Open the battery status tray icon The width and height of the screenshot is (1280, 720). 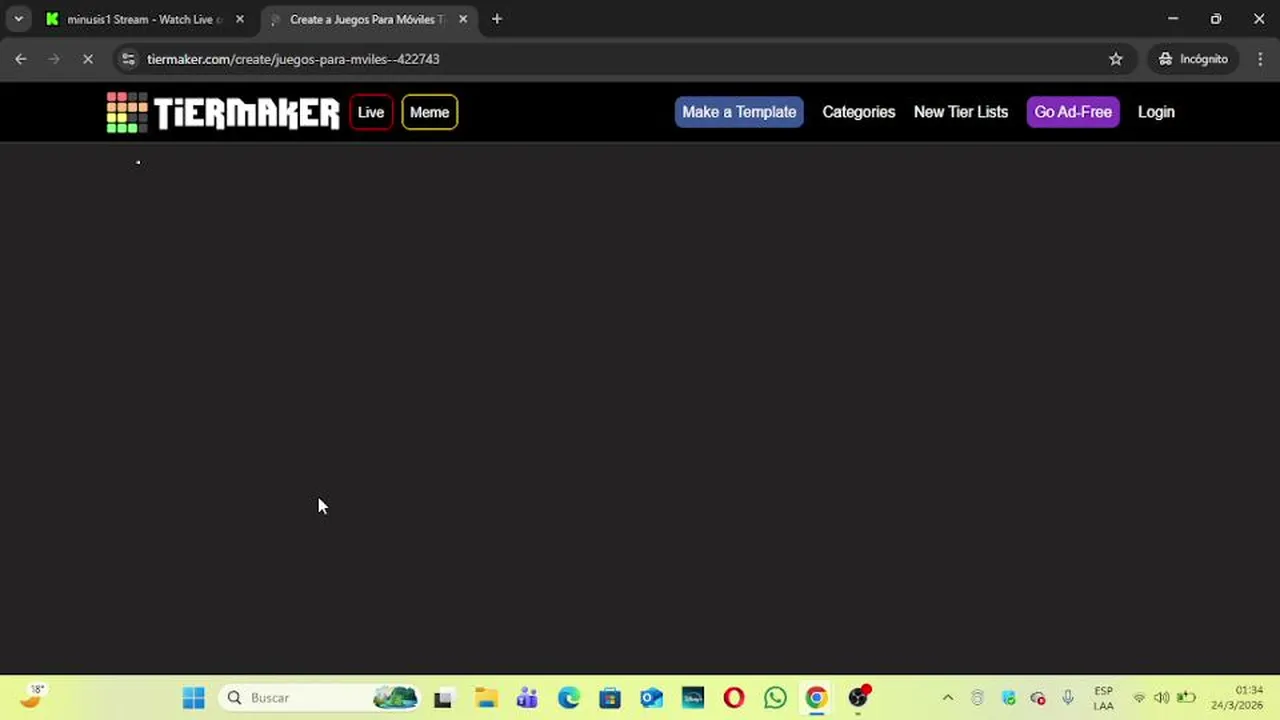[x=1186, y=698]
